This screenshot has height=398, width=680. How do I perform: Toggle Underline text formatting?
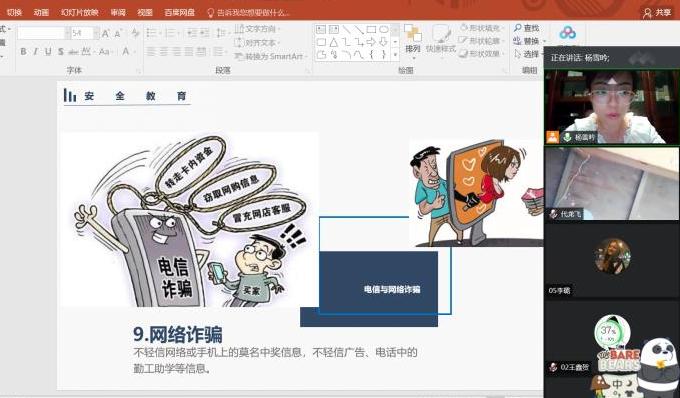[x=48, y=52]
